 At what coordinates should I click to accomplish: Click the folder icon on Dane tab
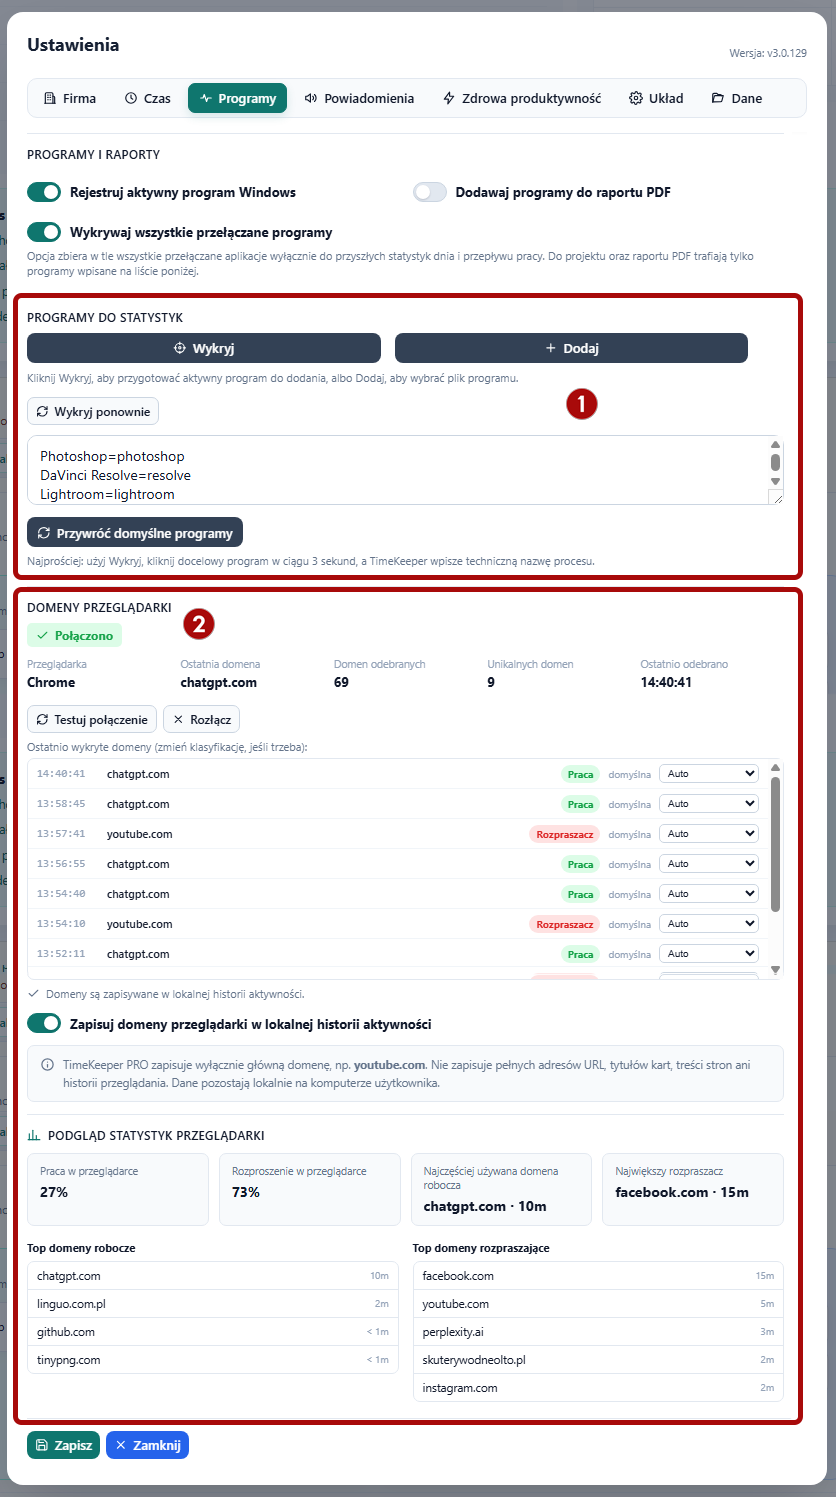point(718,98)
